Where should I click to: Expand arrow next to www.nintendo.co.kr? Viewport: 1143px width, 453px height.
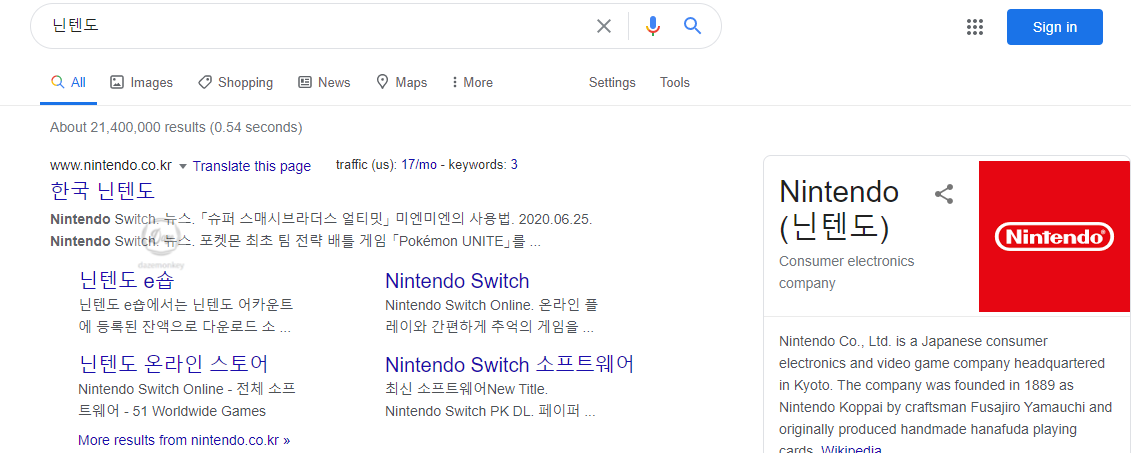(183, 166)
